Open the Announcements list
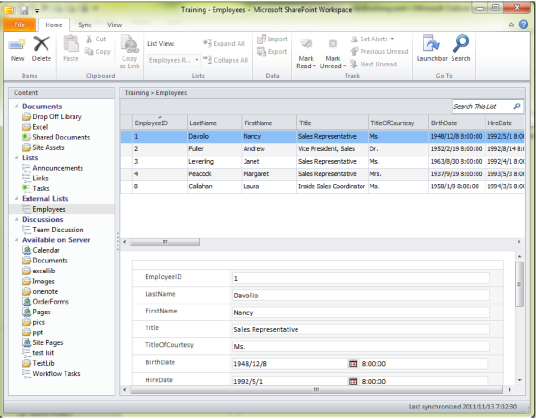536x419 pixels. (x=53, y=168)
